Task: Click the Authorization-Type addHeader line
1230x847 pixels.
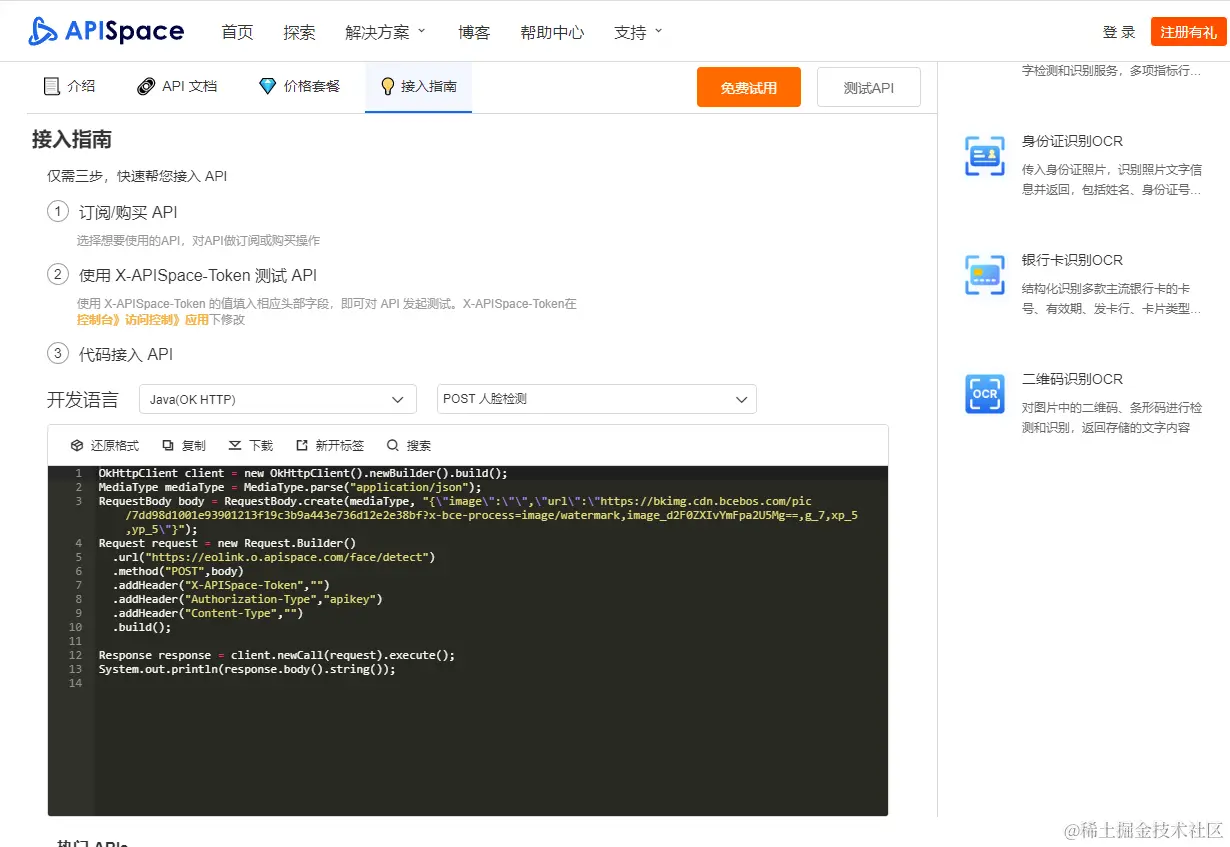Action: point(248,599)
